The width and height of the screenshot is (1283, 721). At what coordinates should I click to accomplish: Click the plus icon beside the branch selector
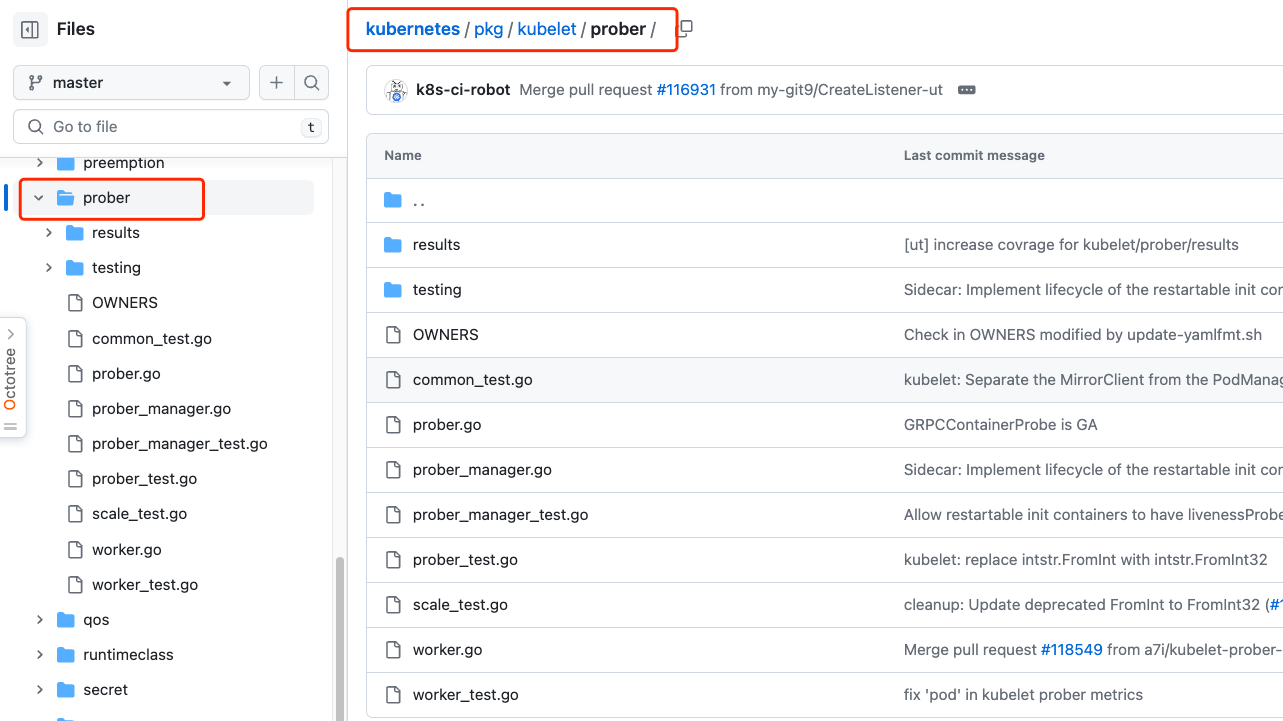click(x=276, y=83)
